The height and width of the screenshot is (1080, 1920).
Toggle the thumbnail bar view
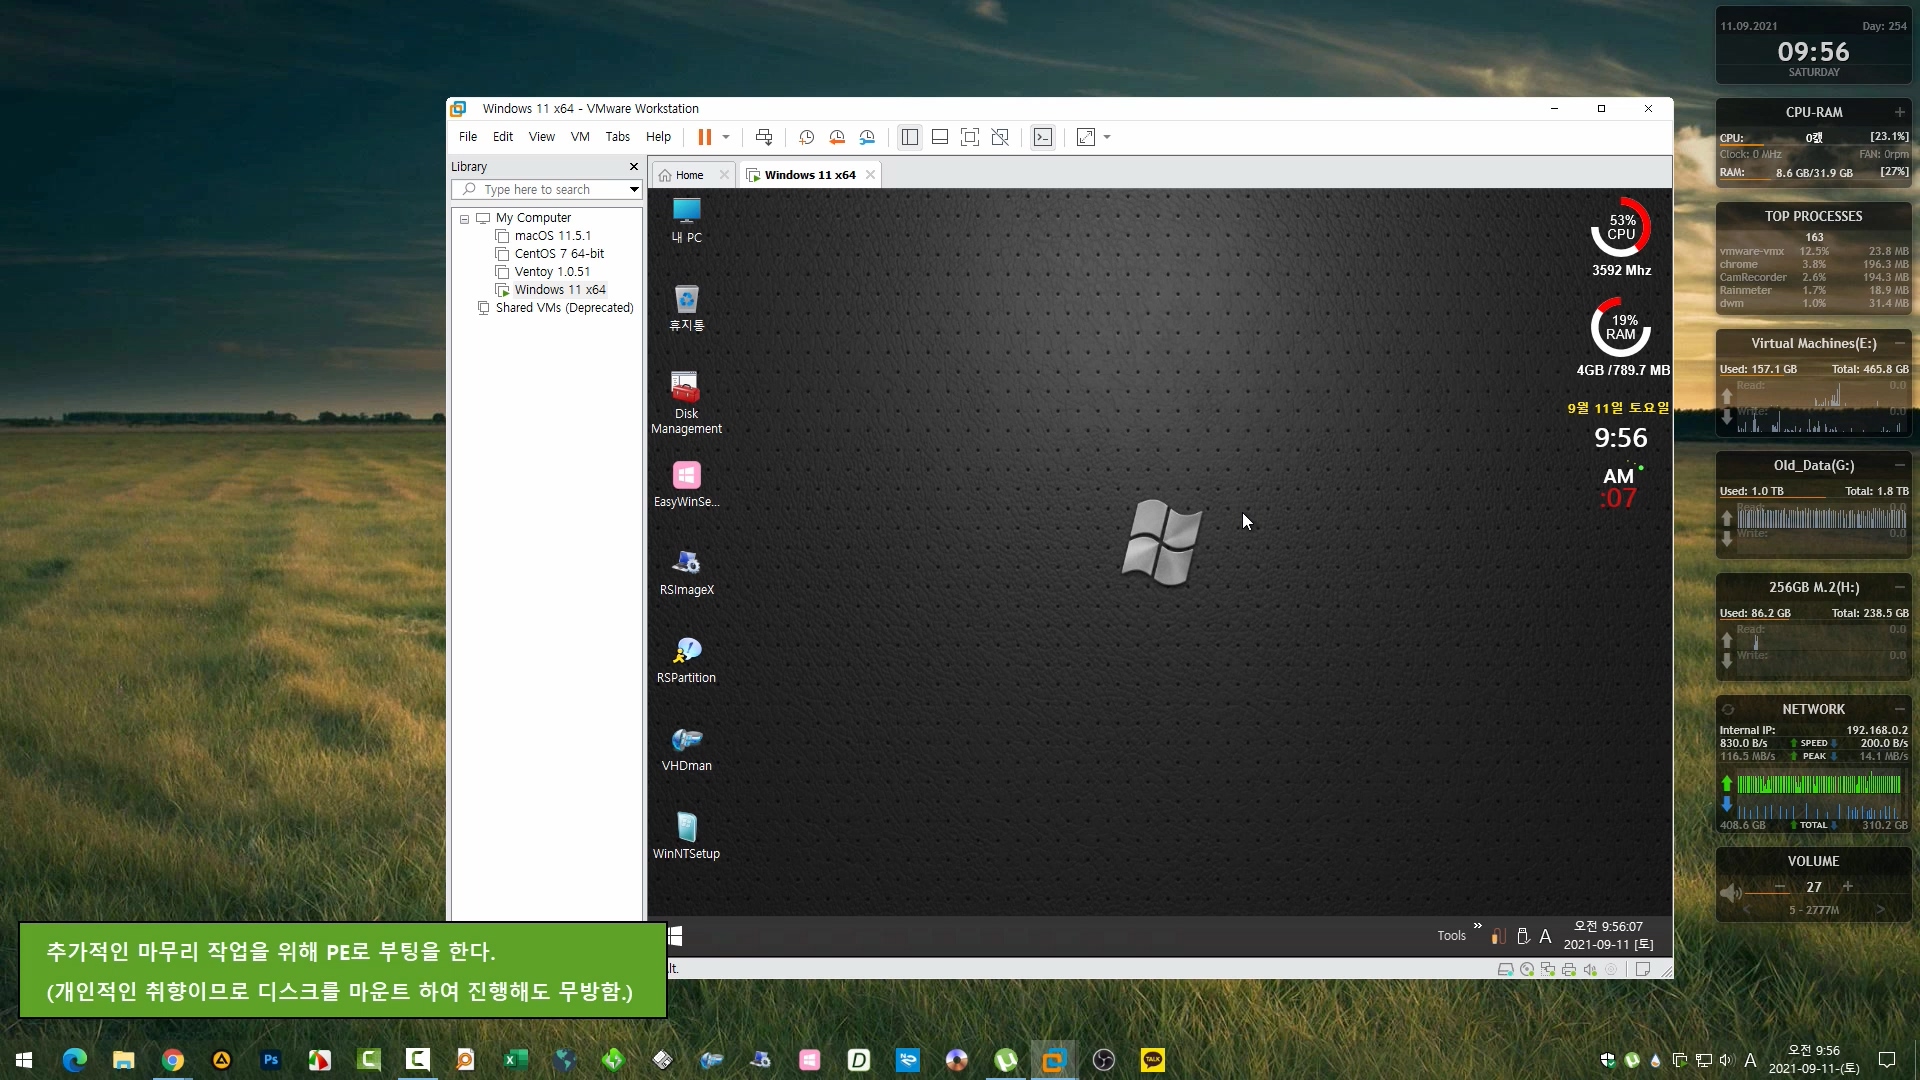click(939, 137)
